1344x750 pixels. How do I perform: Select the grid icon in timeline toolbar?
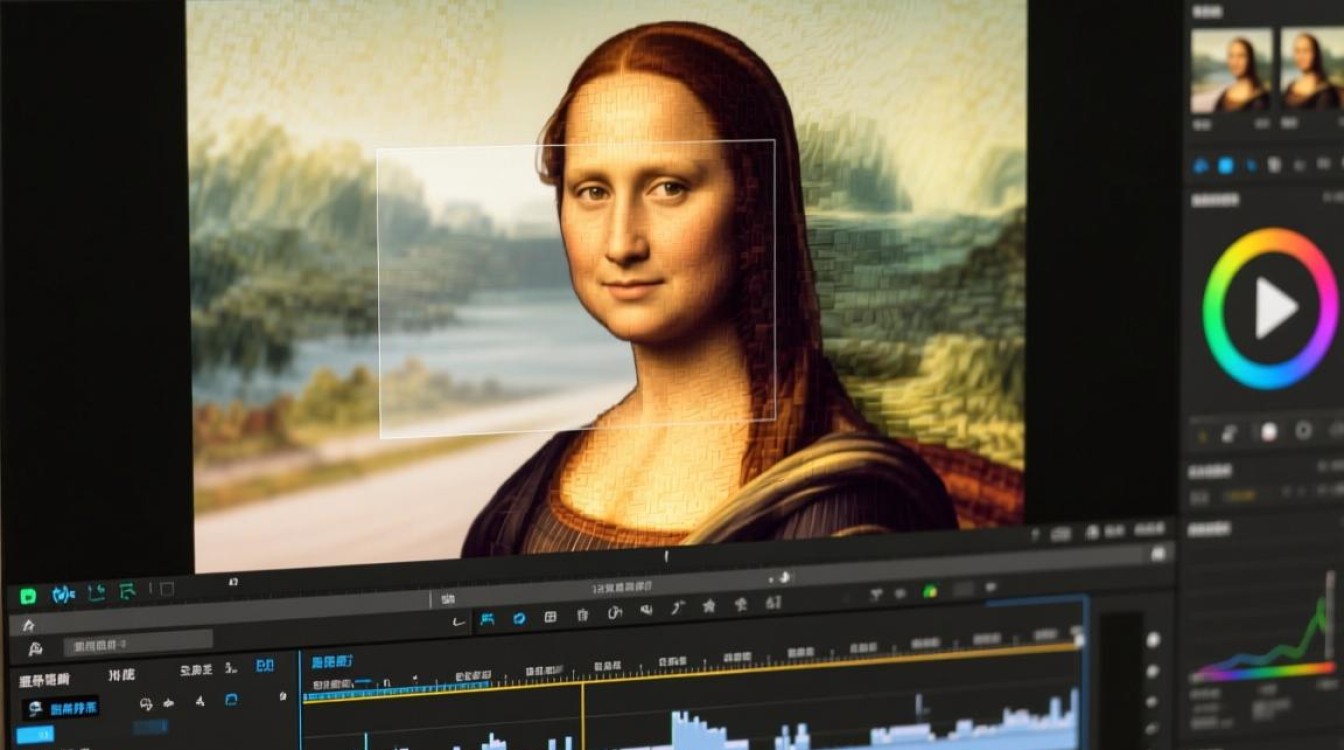(550, 618)
